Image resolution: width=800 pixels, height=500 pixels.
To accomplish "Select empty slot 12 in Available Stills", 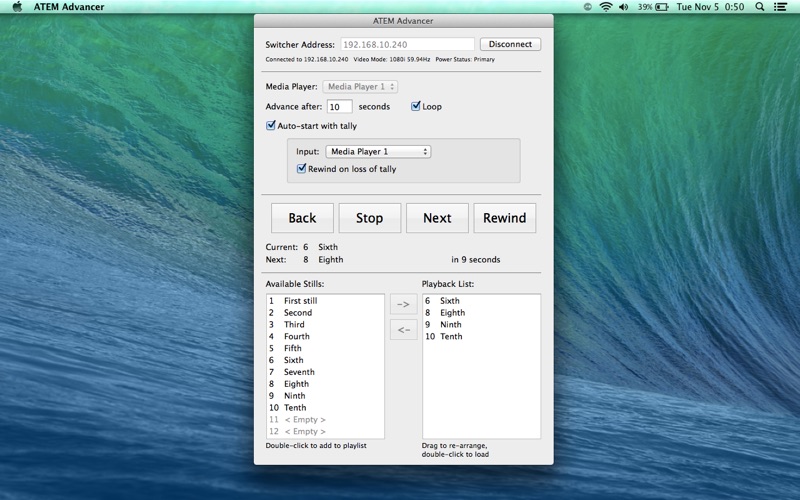I will coord(325,431).
